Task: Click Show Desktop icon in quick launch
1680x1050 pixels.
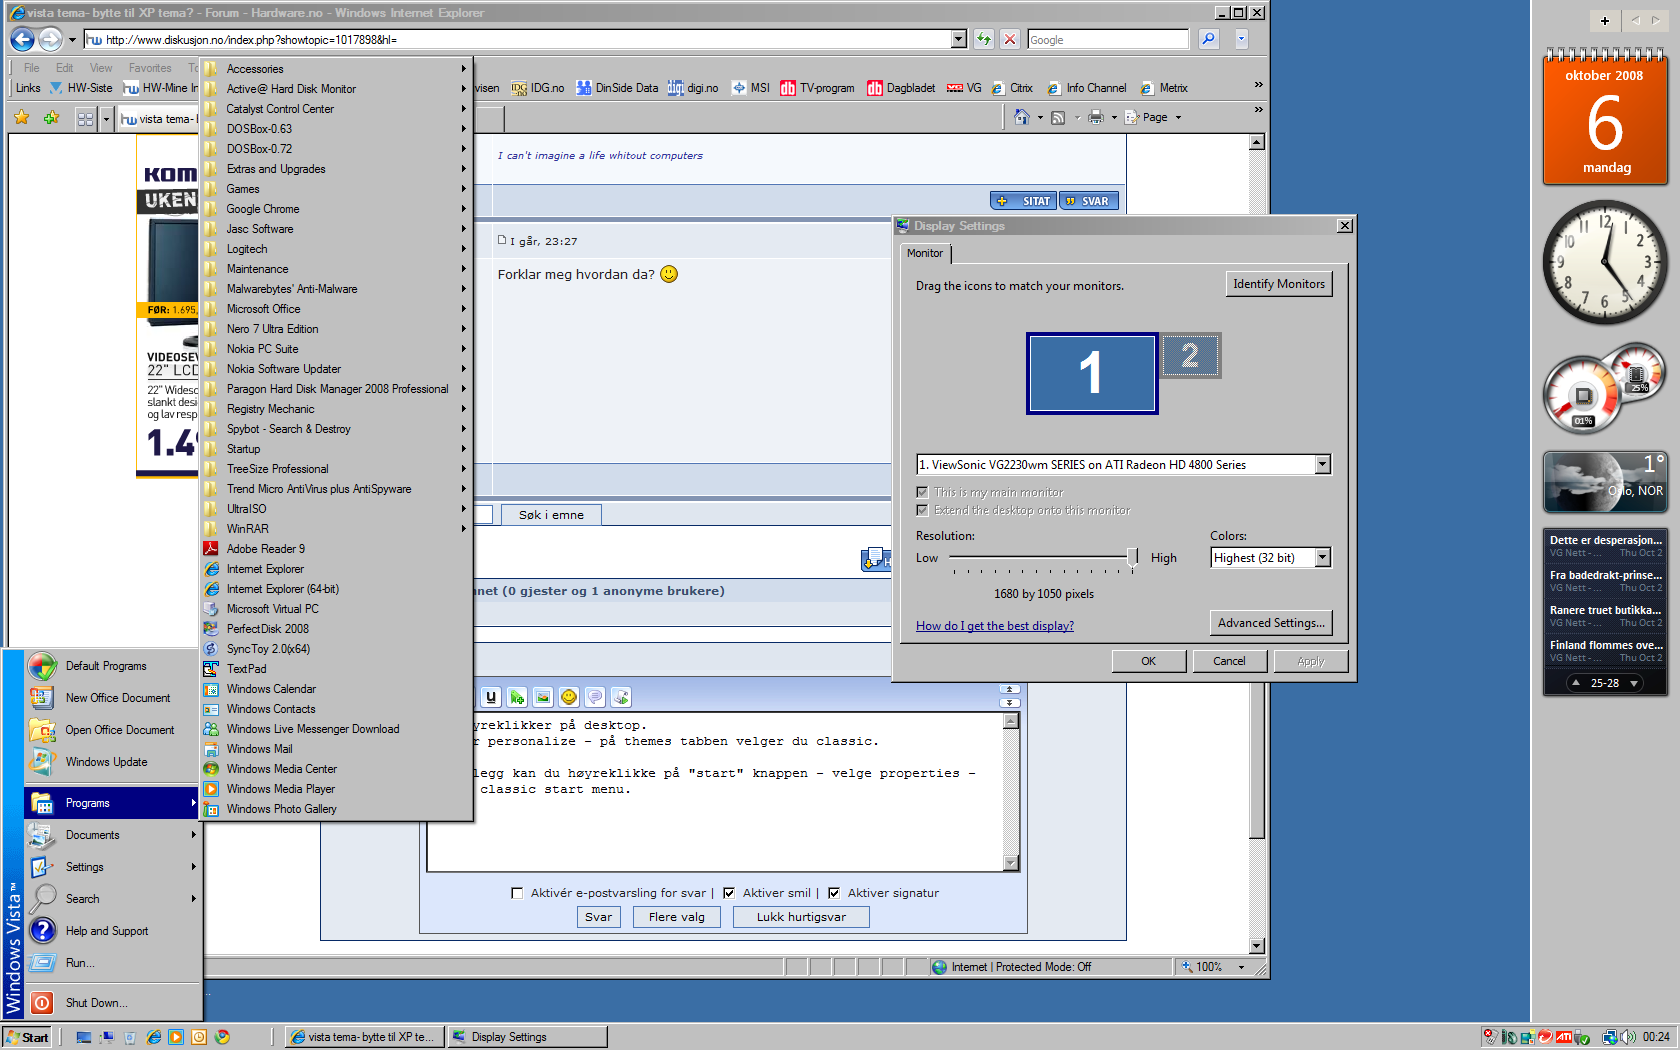Action: (84, 1037)
